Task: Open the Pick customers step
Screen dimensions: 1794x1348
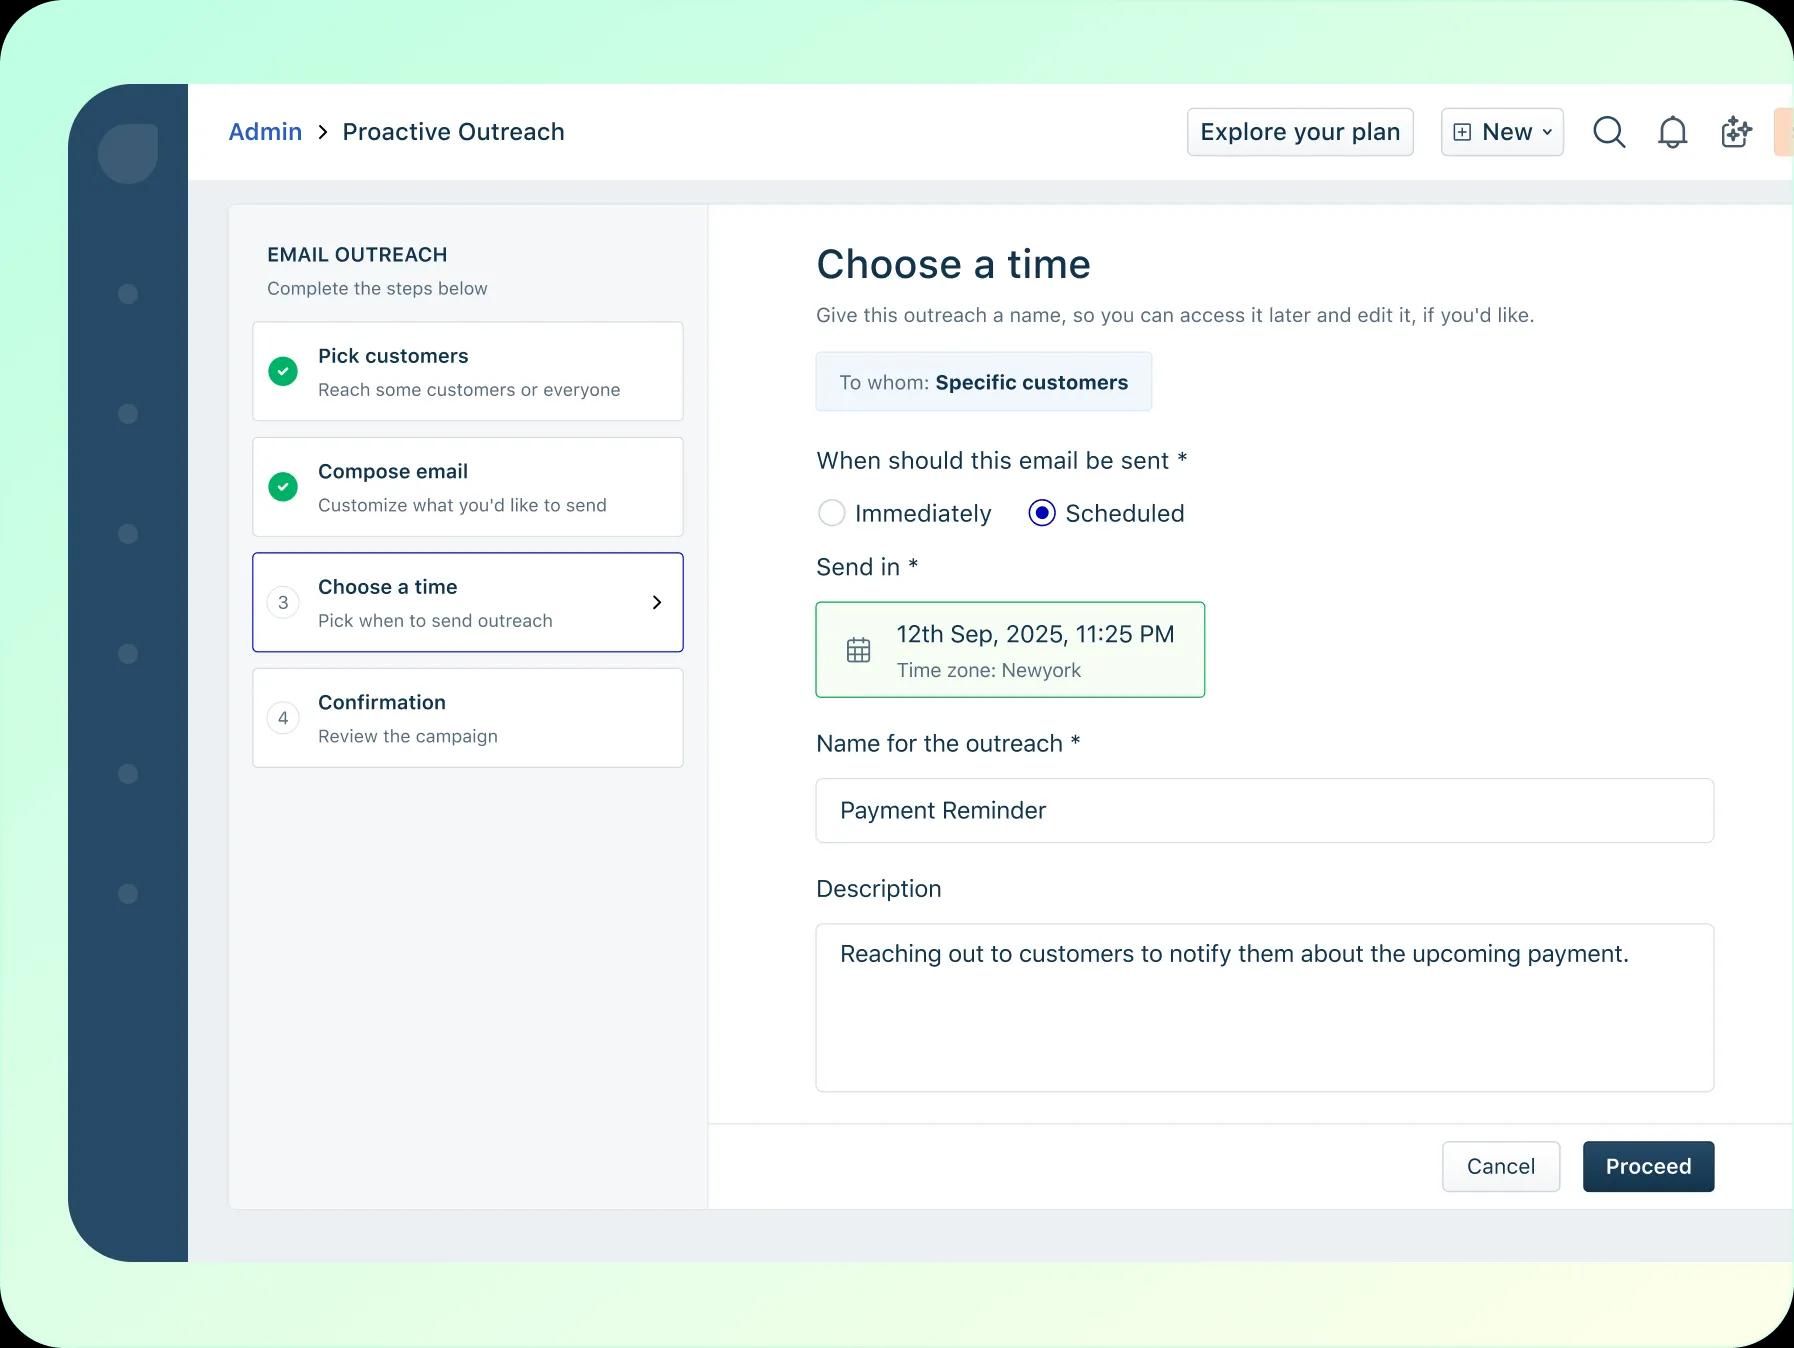Action: 467,371
